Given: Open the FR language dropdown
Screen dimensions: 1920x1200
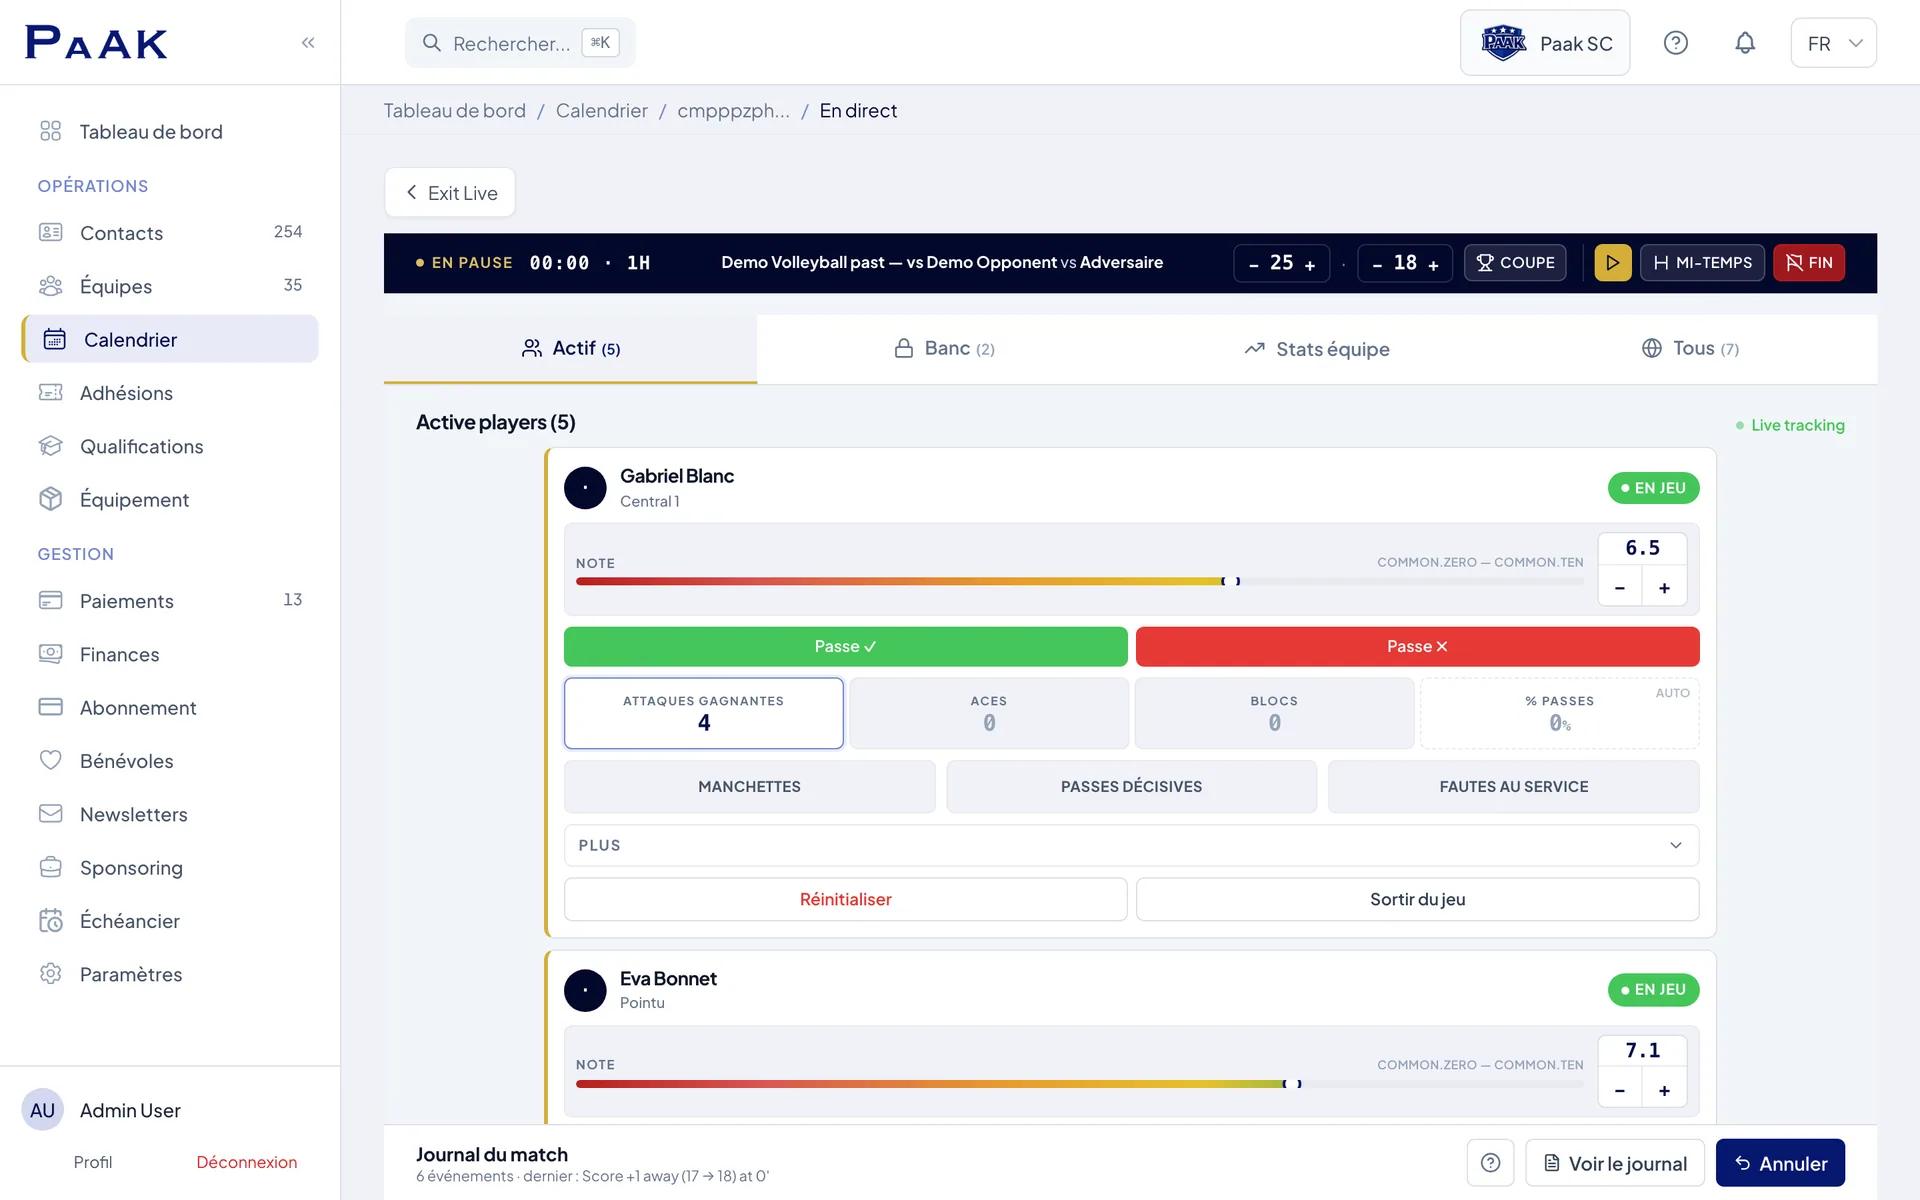Looking at the screenshot, I should [1833, 43].
